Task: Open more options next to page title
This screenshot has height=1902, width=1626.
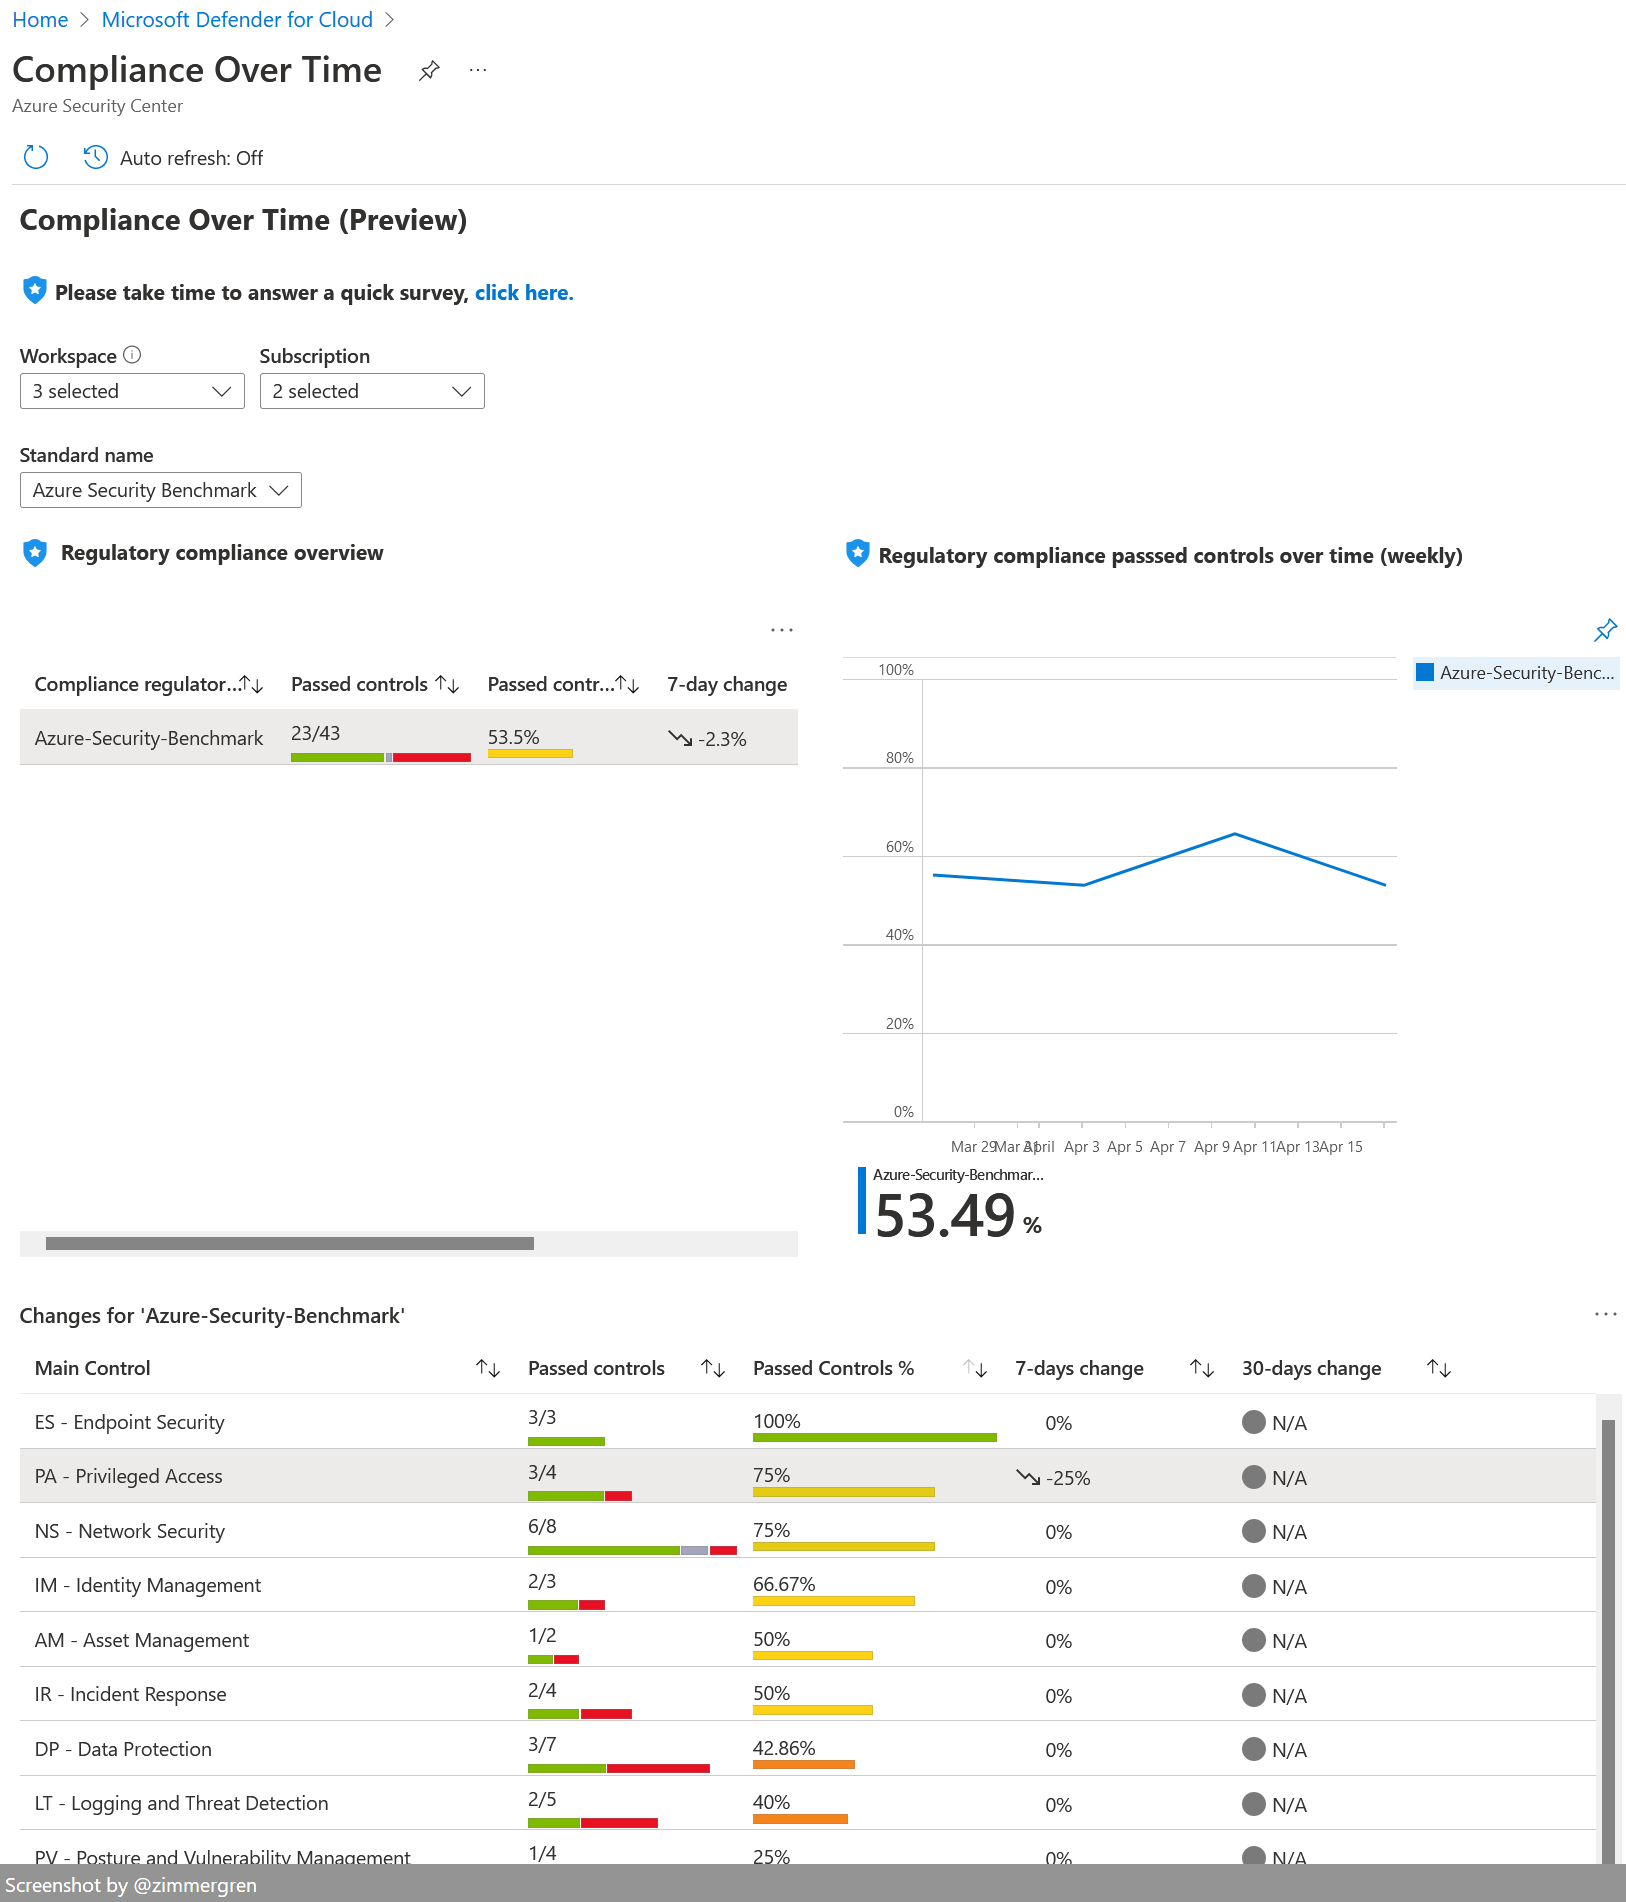Action: [478, 71]
